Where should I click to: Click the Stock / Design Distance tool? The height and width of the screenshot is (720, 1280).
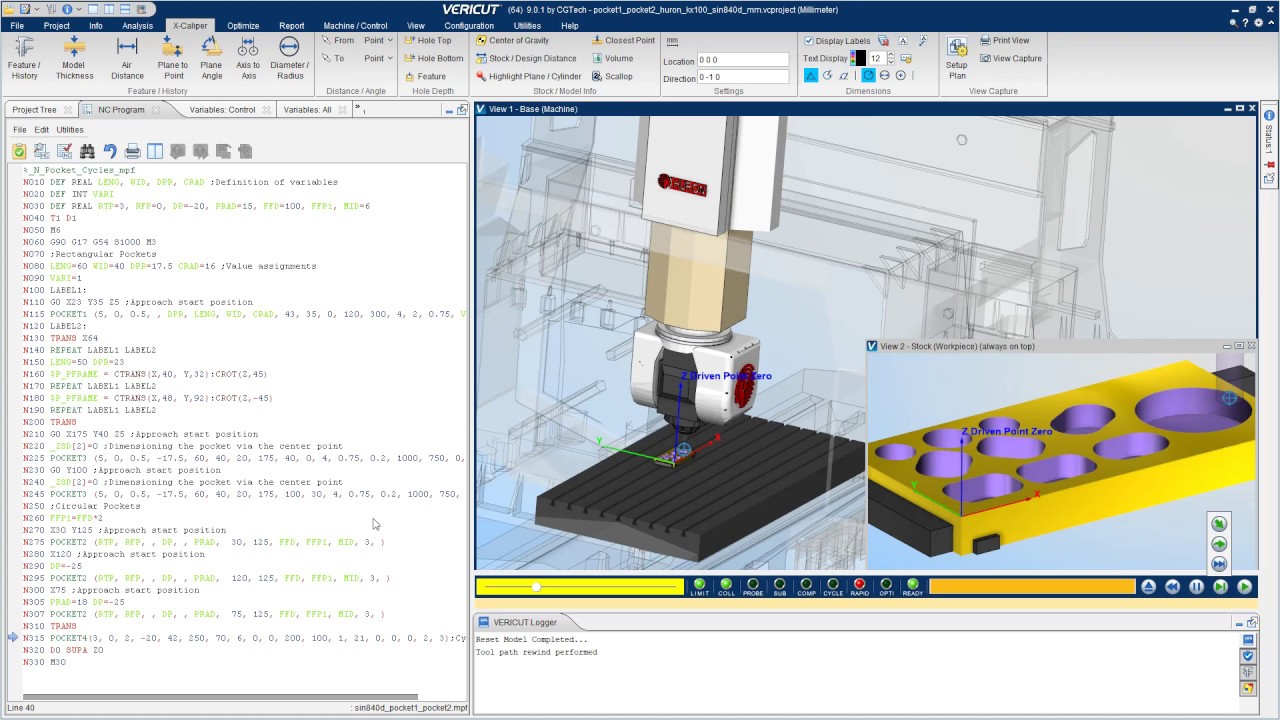pyautogui.click(x=526, y=59)
